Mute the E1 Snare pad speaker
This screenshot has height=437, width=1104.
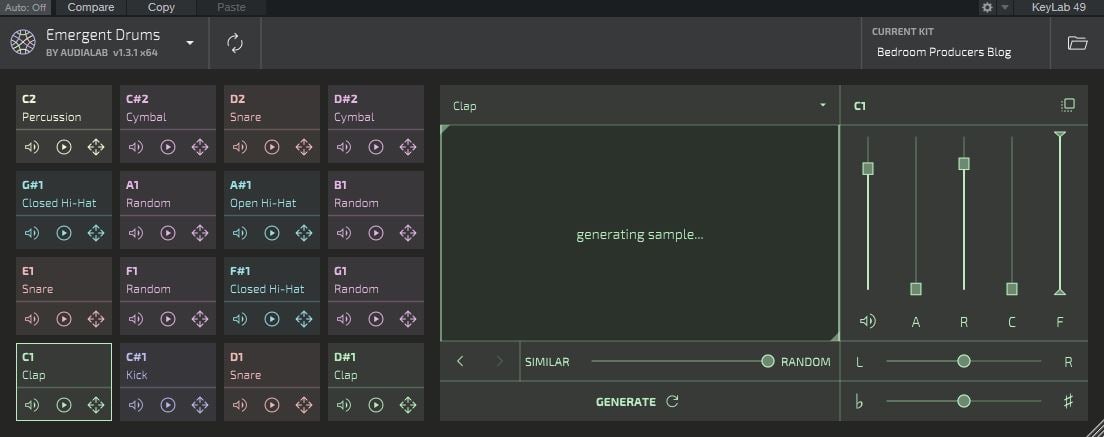point(32,319)
